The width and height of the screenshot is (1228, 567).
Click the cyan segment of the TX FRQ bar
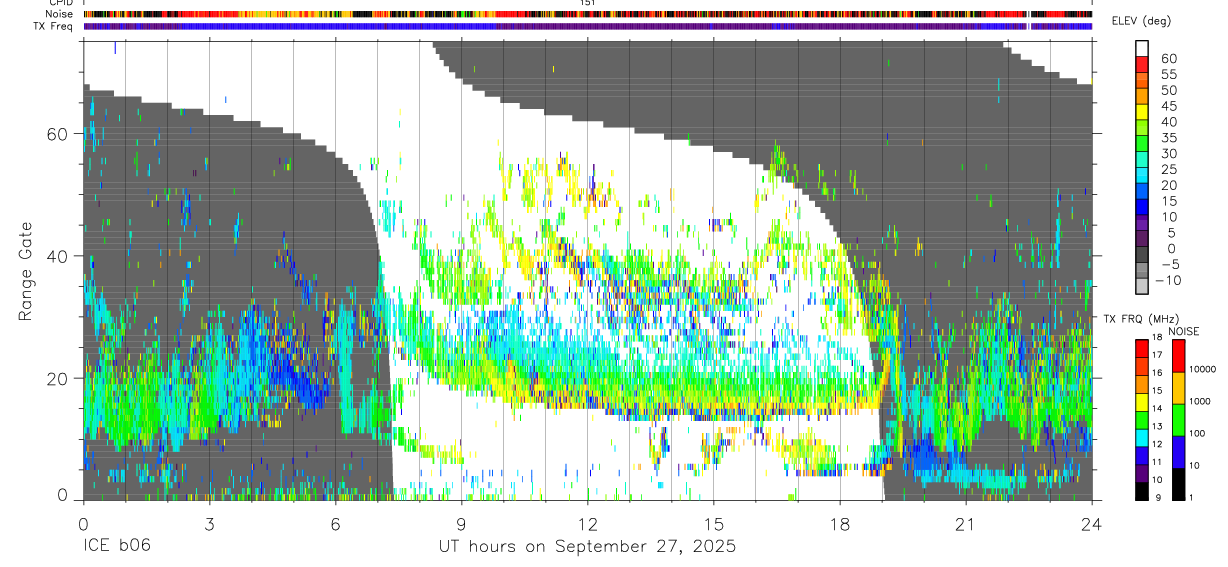pyautogui.click(x=1141, y=438)
